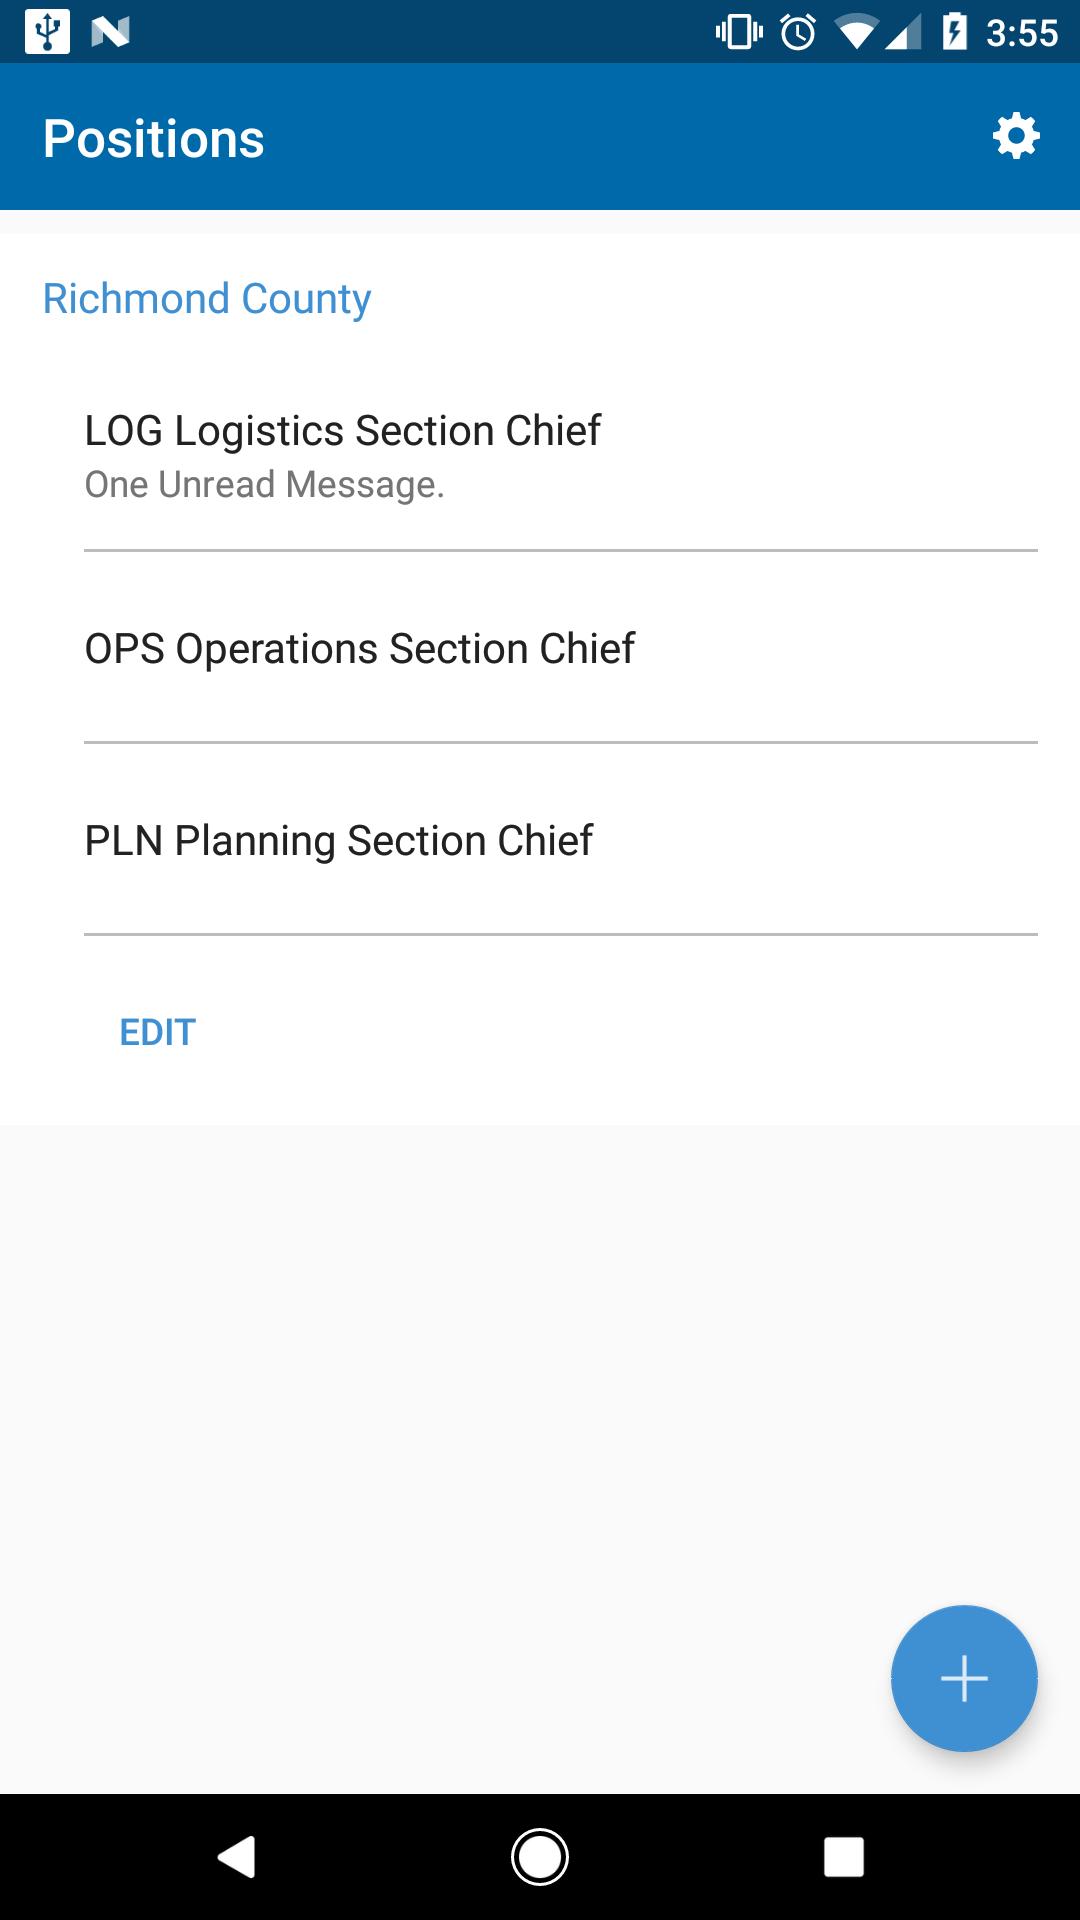
Task: Tap the USB status bar icon
Action: tap(47, 32)
